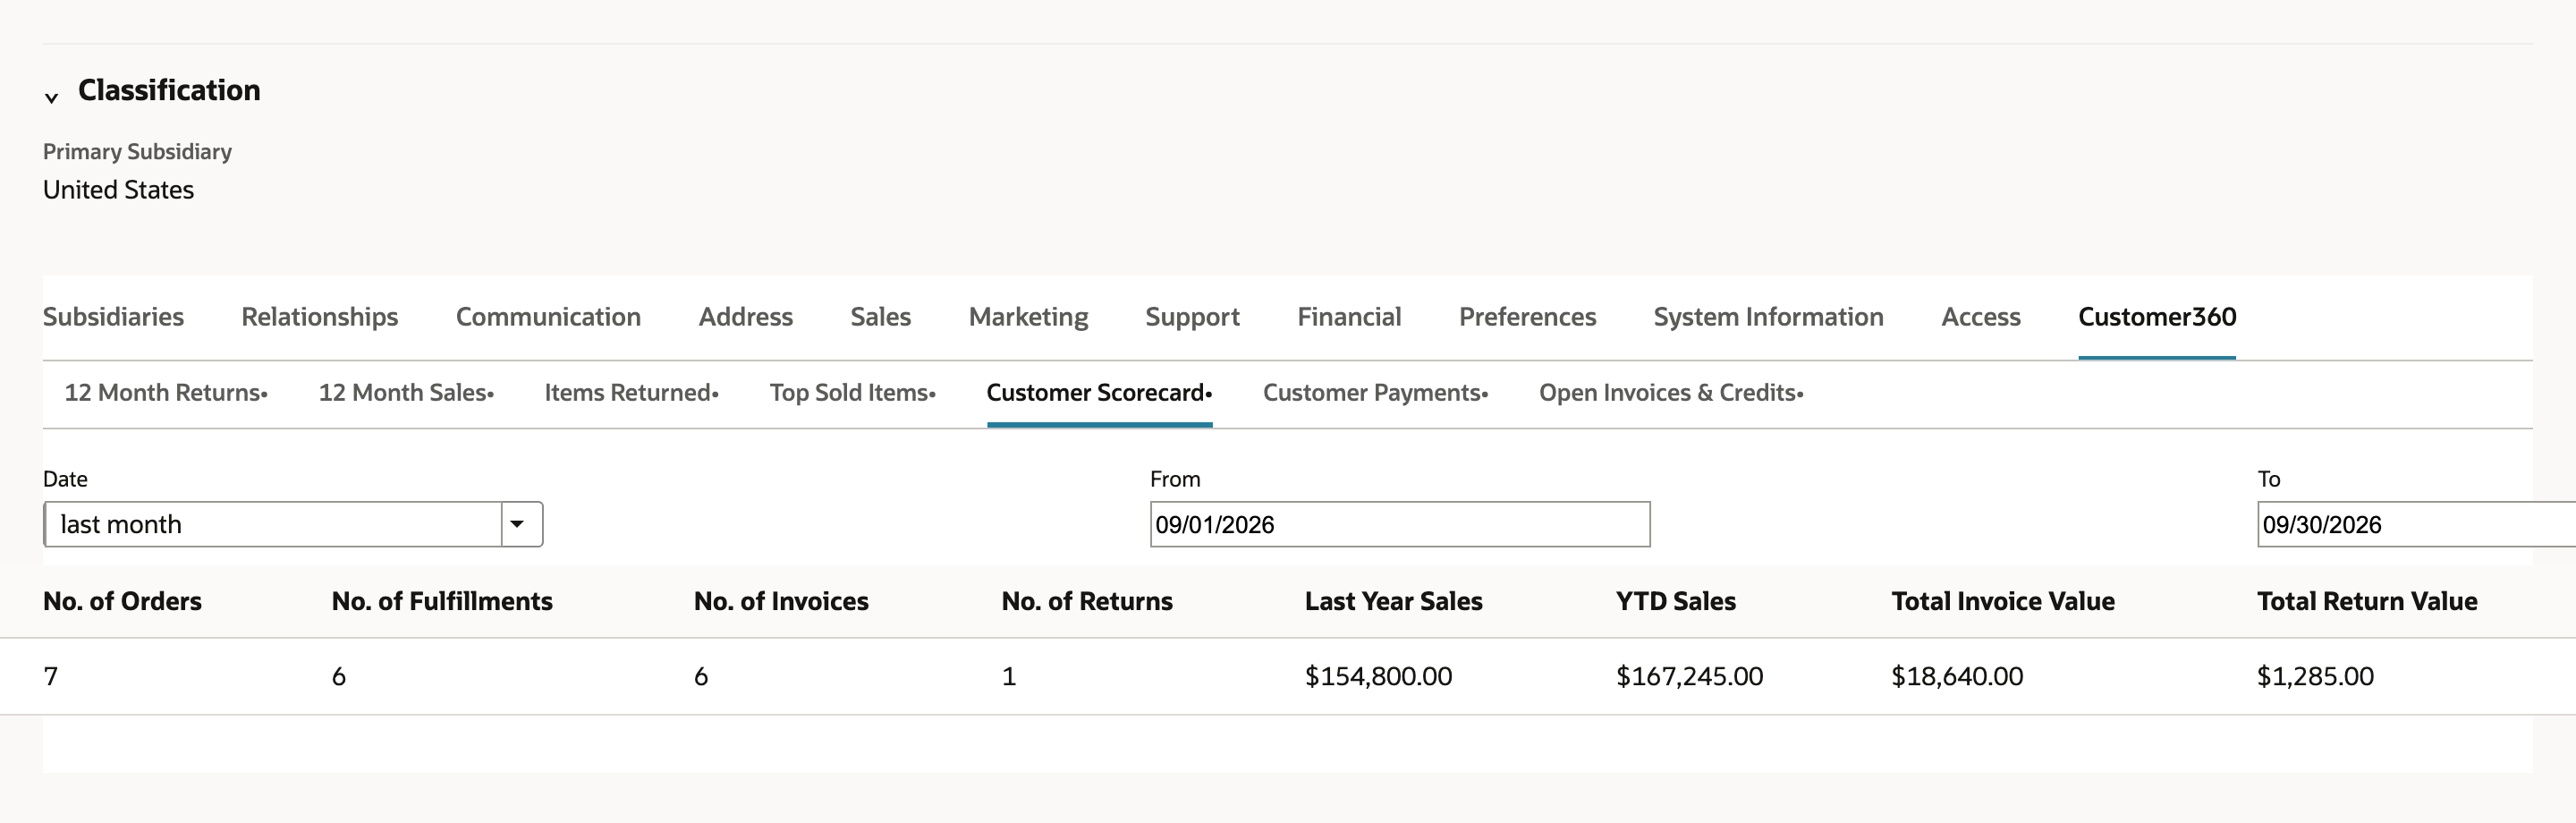
Task: Open the 12 Month Returns subtab
Action: pos(166,393)
